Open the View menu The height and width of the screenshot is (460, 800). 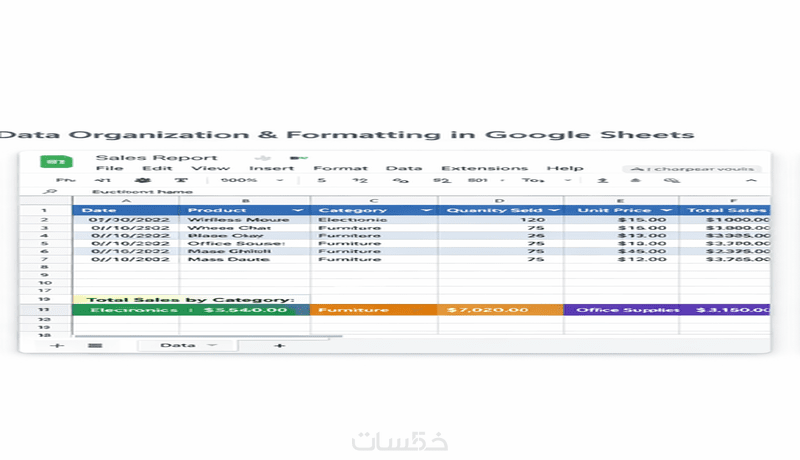pos(210,168)
